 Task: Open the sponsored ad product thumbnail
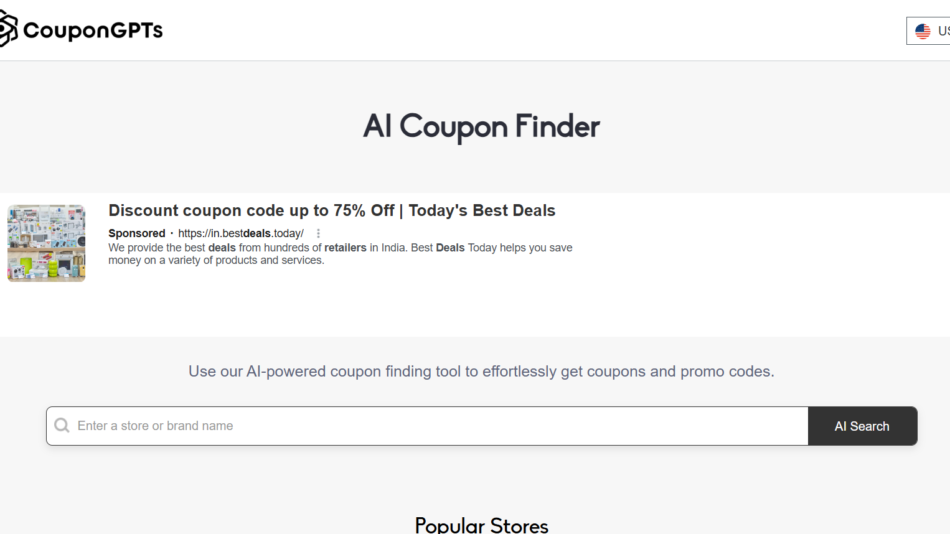tap(46, 243)
